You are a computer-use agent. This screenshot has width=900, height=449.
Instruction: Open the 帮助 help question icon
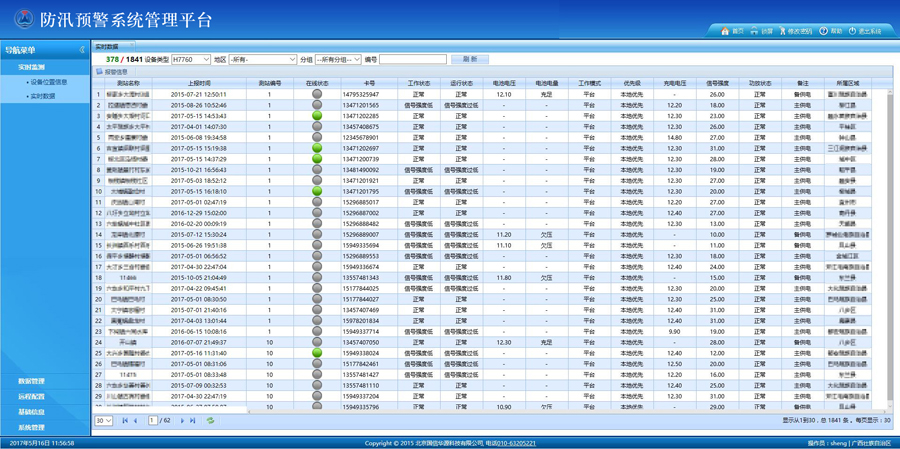pos(823,31)
